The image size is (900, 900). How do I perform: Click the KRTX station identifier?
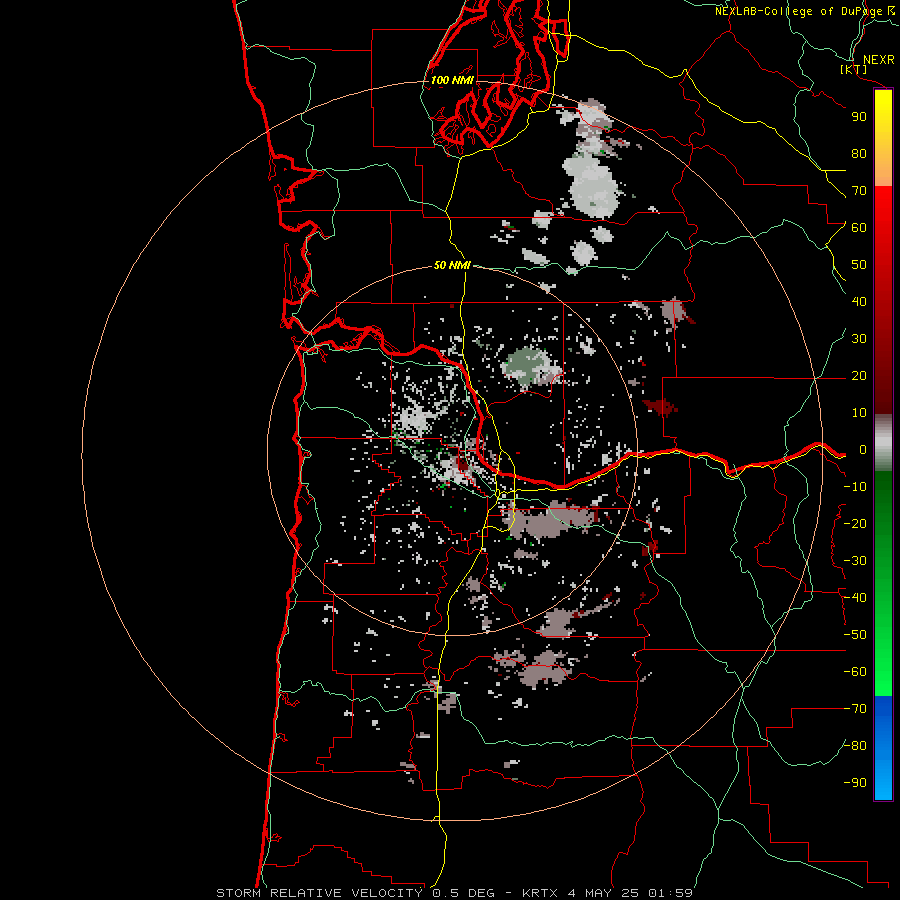[x=540, y=893]
